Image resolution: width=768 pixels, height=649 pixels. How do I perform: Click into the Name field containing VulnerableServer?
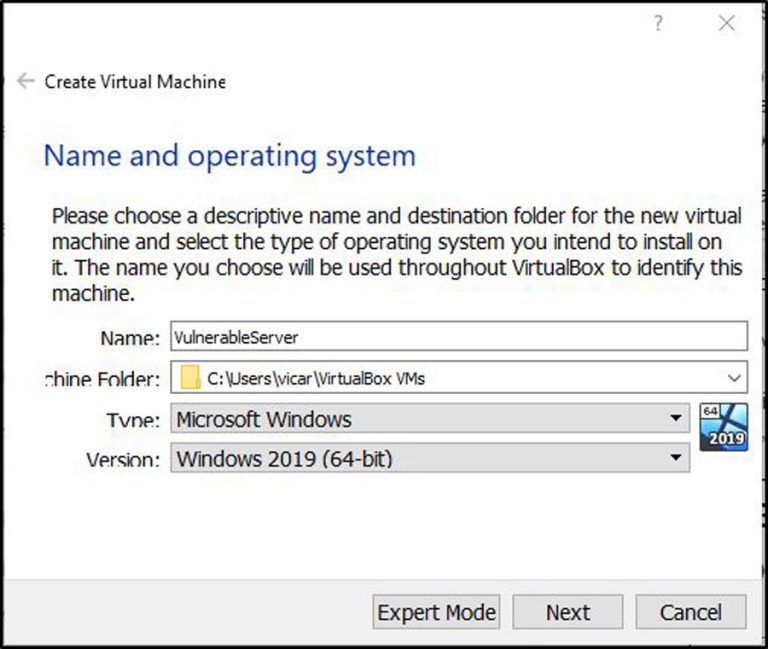pos(458,337)
